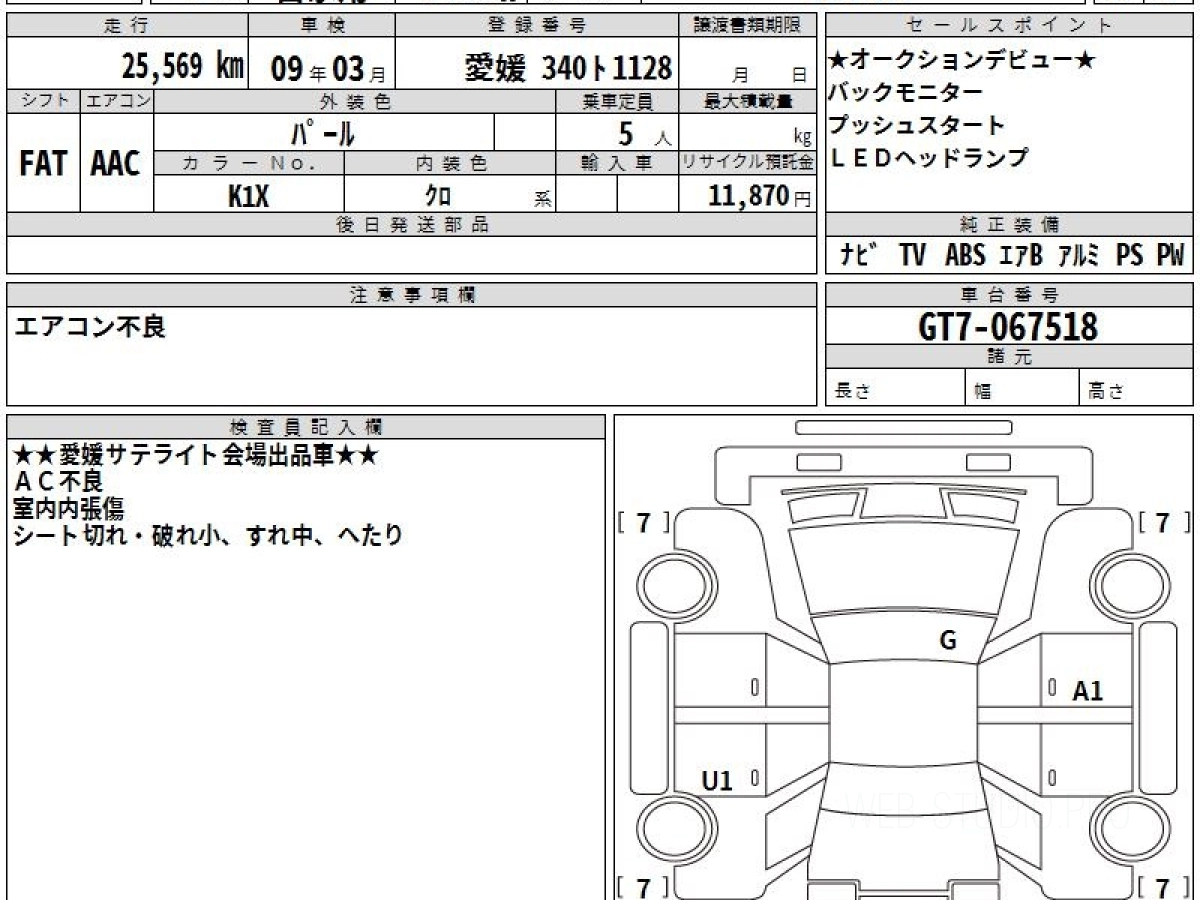Click the A1 damage mark on the diagram

tap(1088, 691)
